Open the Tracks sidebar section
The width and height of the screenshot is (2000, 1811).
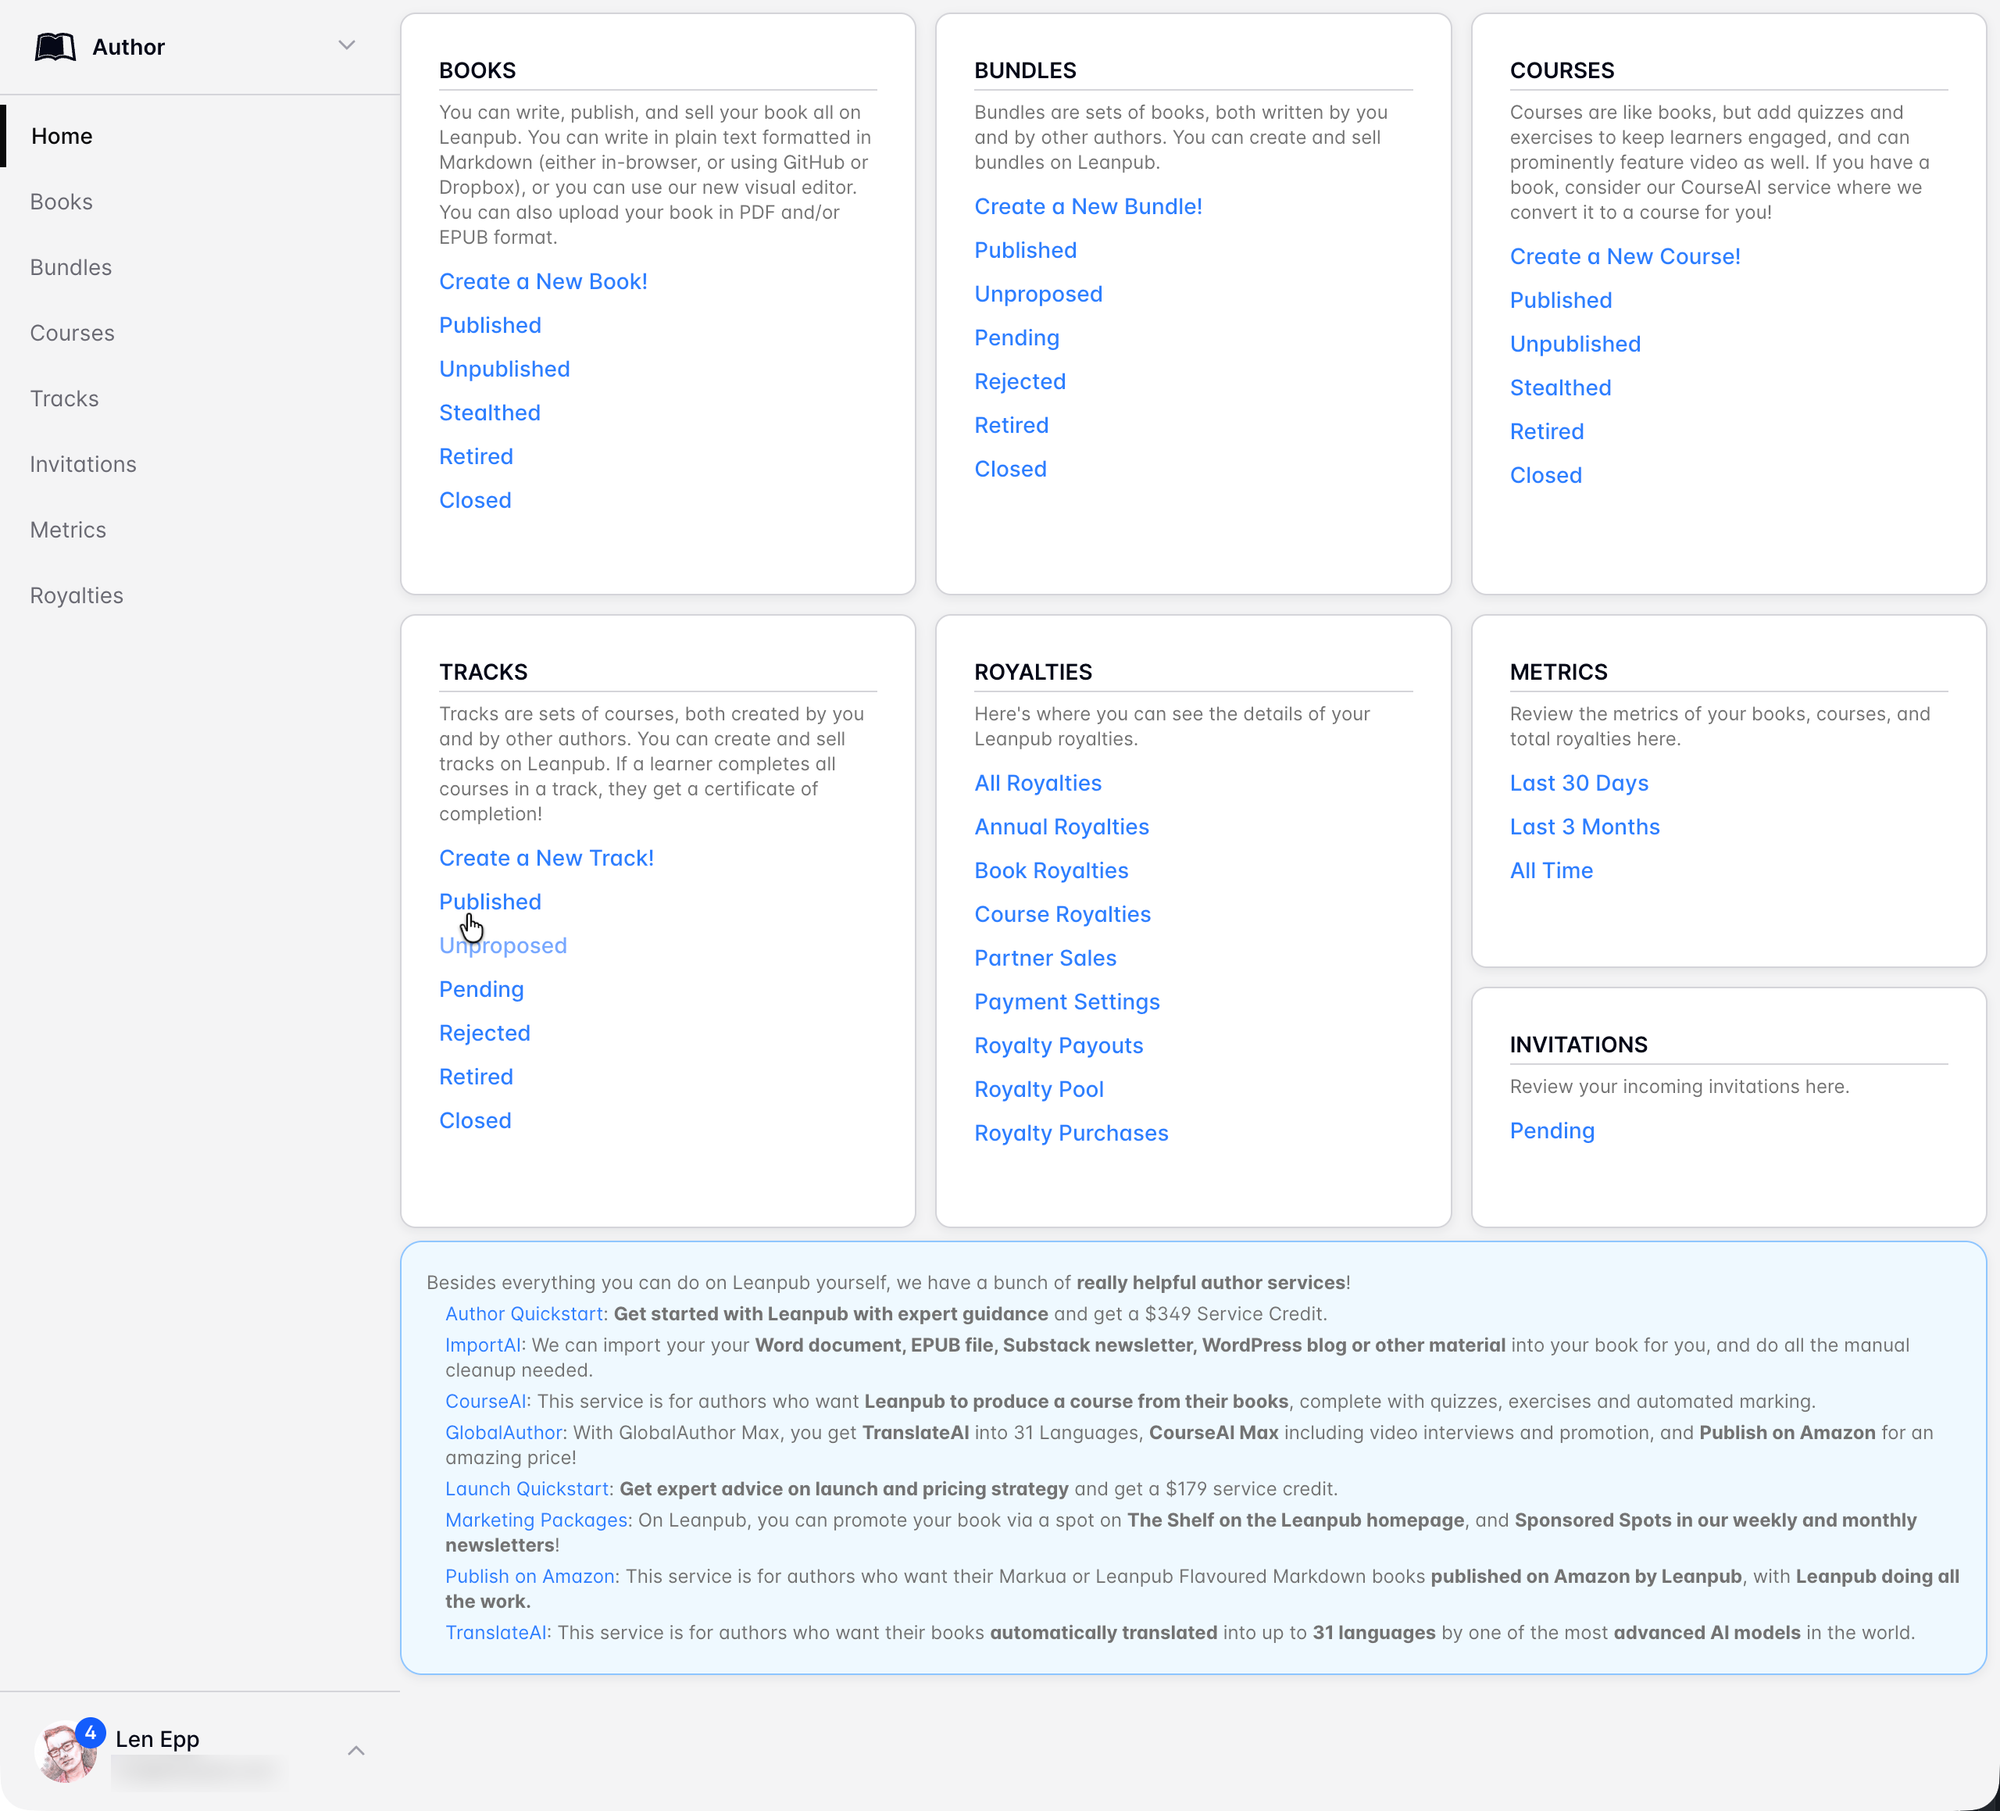(64, 399)
